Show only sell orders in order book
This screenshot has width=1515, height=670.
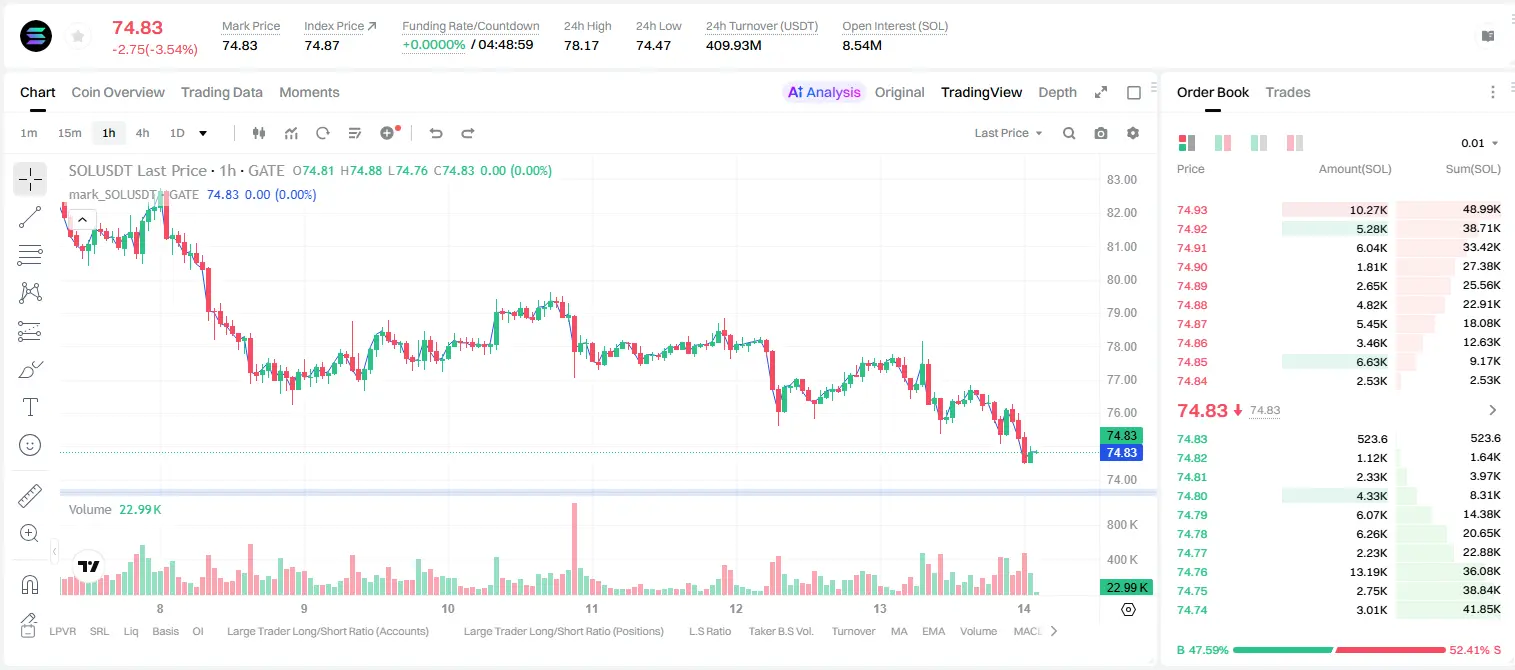1295,143
